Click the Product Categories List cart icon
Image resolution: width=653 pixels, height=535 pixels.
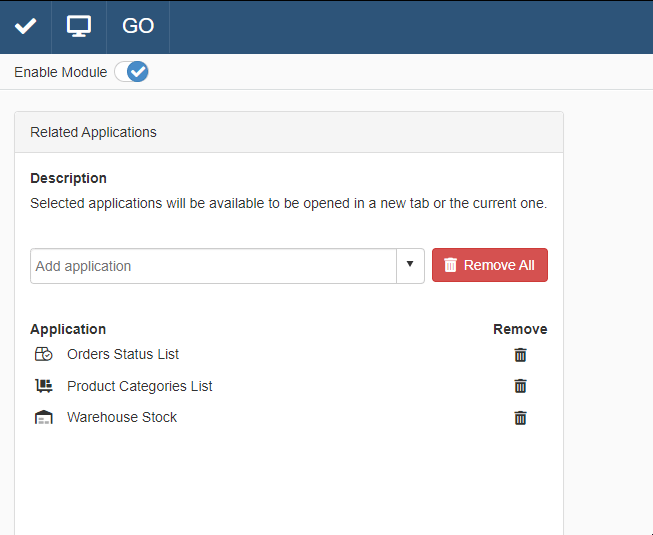coord(43,386)
